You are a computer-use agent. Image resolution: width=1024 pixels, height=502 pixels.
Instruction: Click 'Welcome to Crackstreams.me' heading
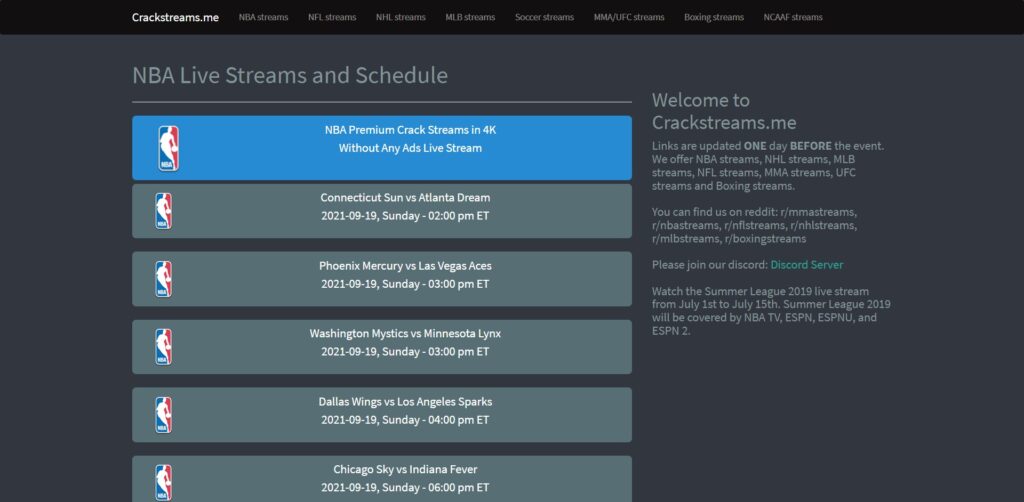724,111
